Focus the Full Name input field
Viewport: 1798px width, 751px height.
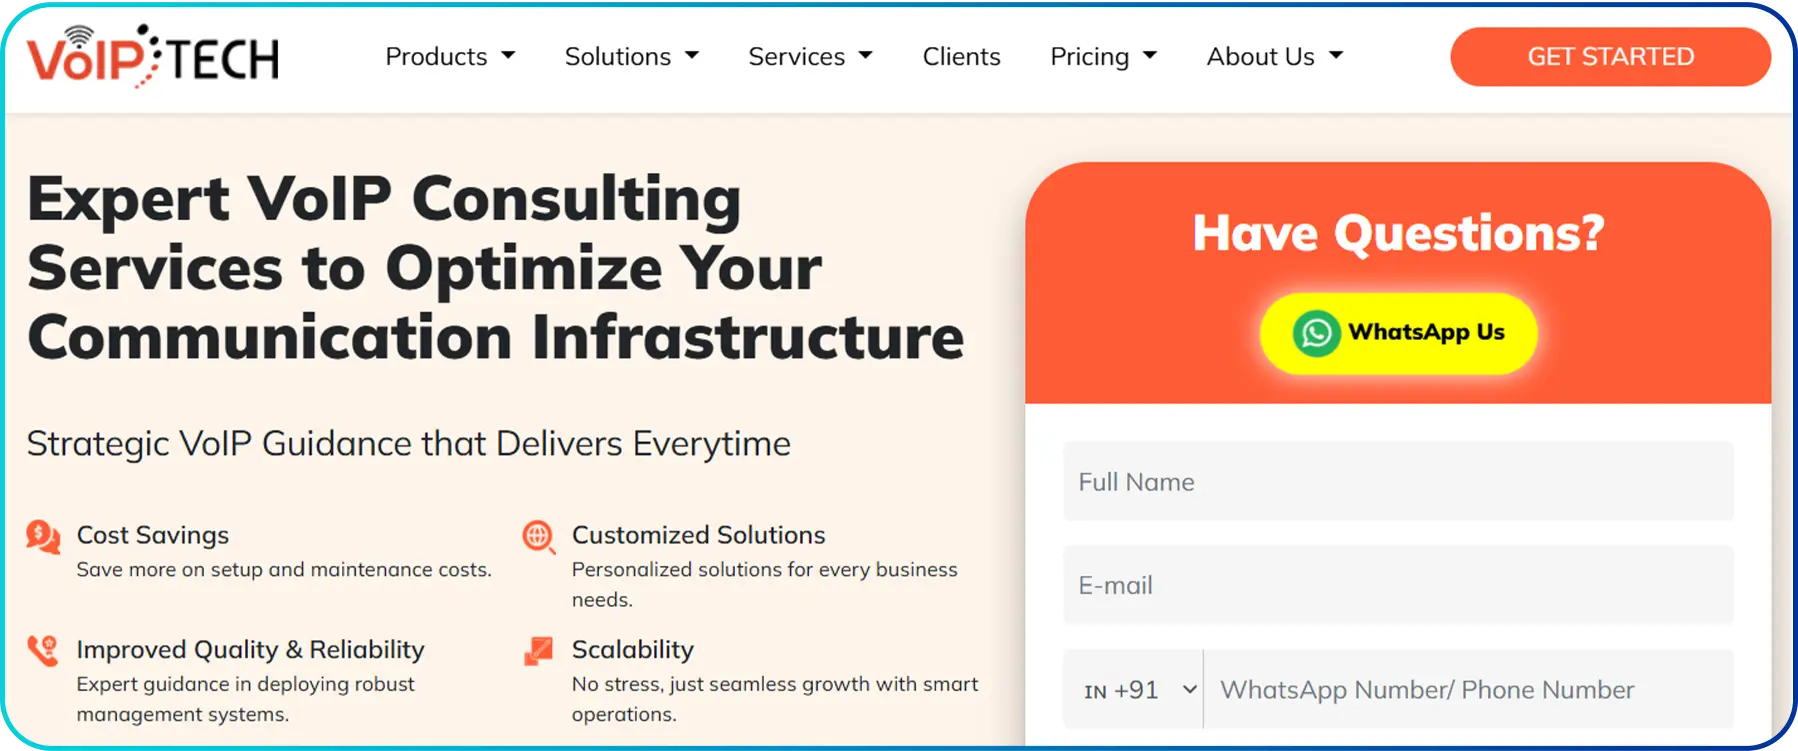pyautogui.click(x=1398, y=482)
